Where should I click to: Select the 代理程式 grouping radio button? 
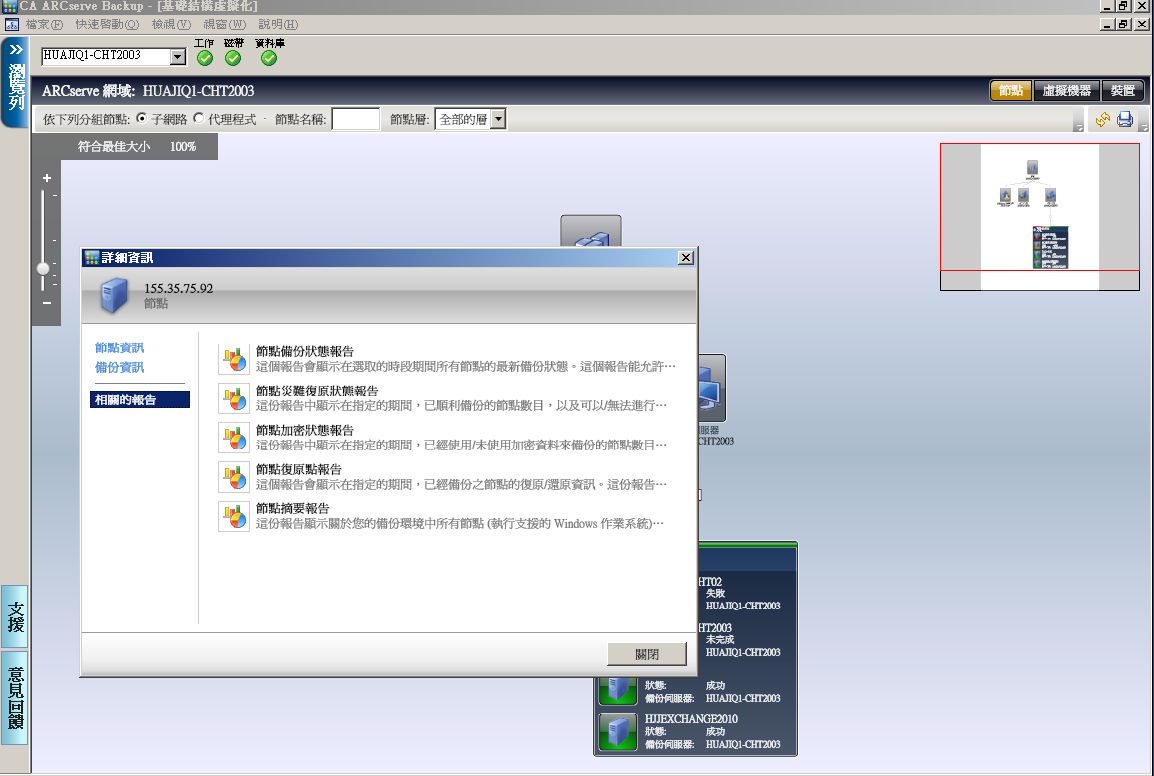tap(199, 119)
